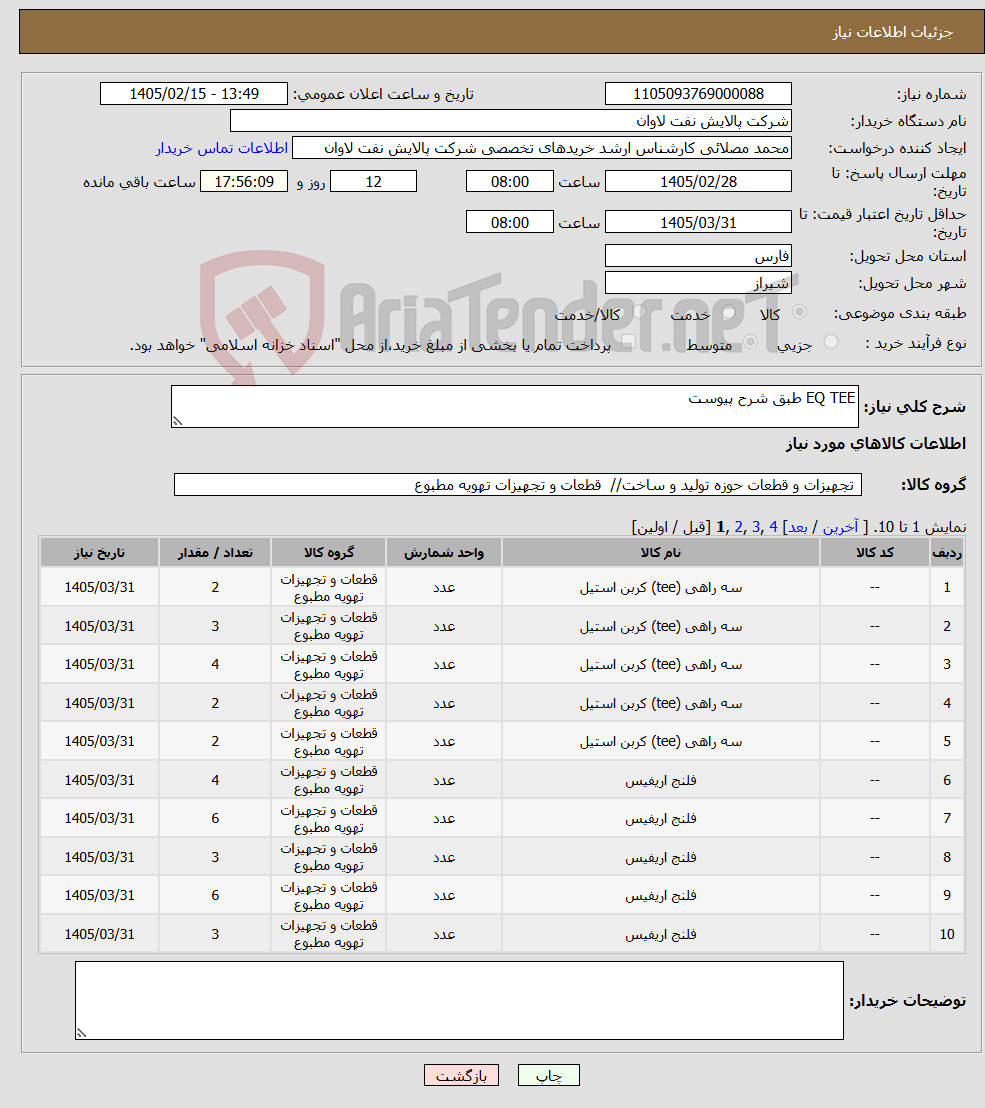Click the remaining time 17:56:09 field
Screen dimensions: 985x1108
[244, 182]
